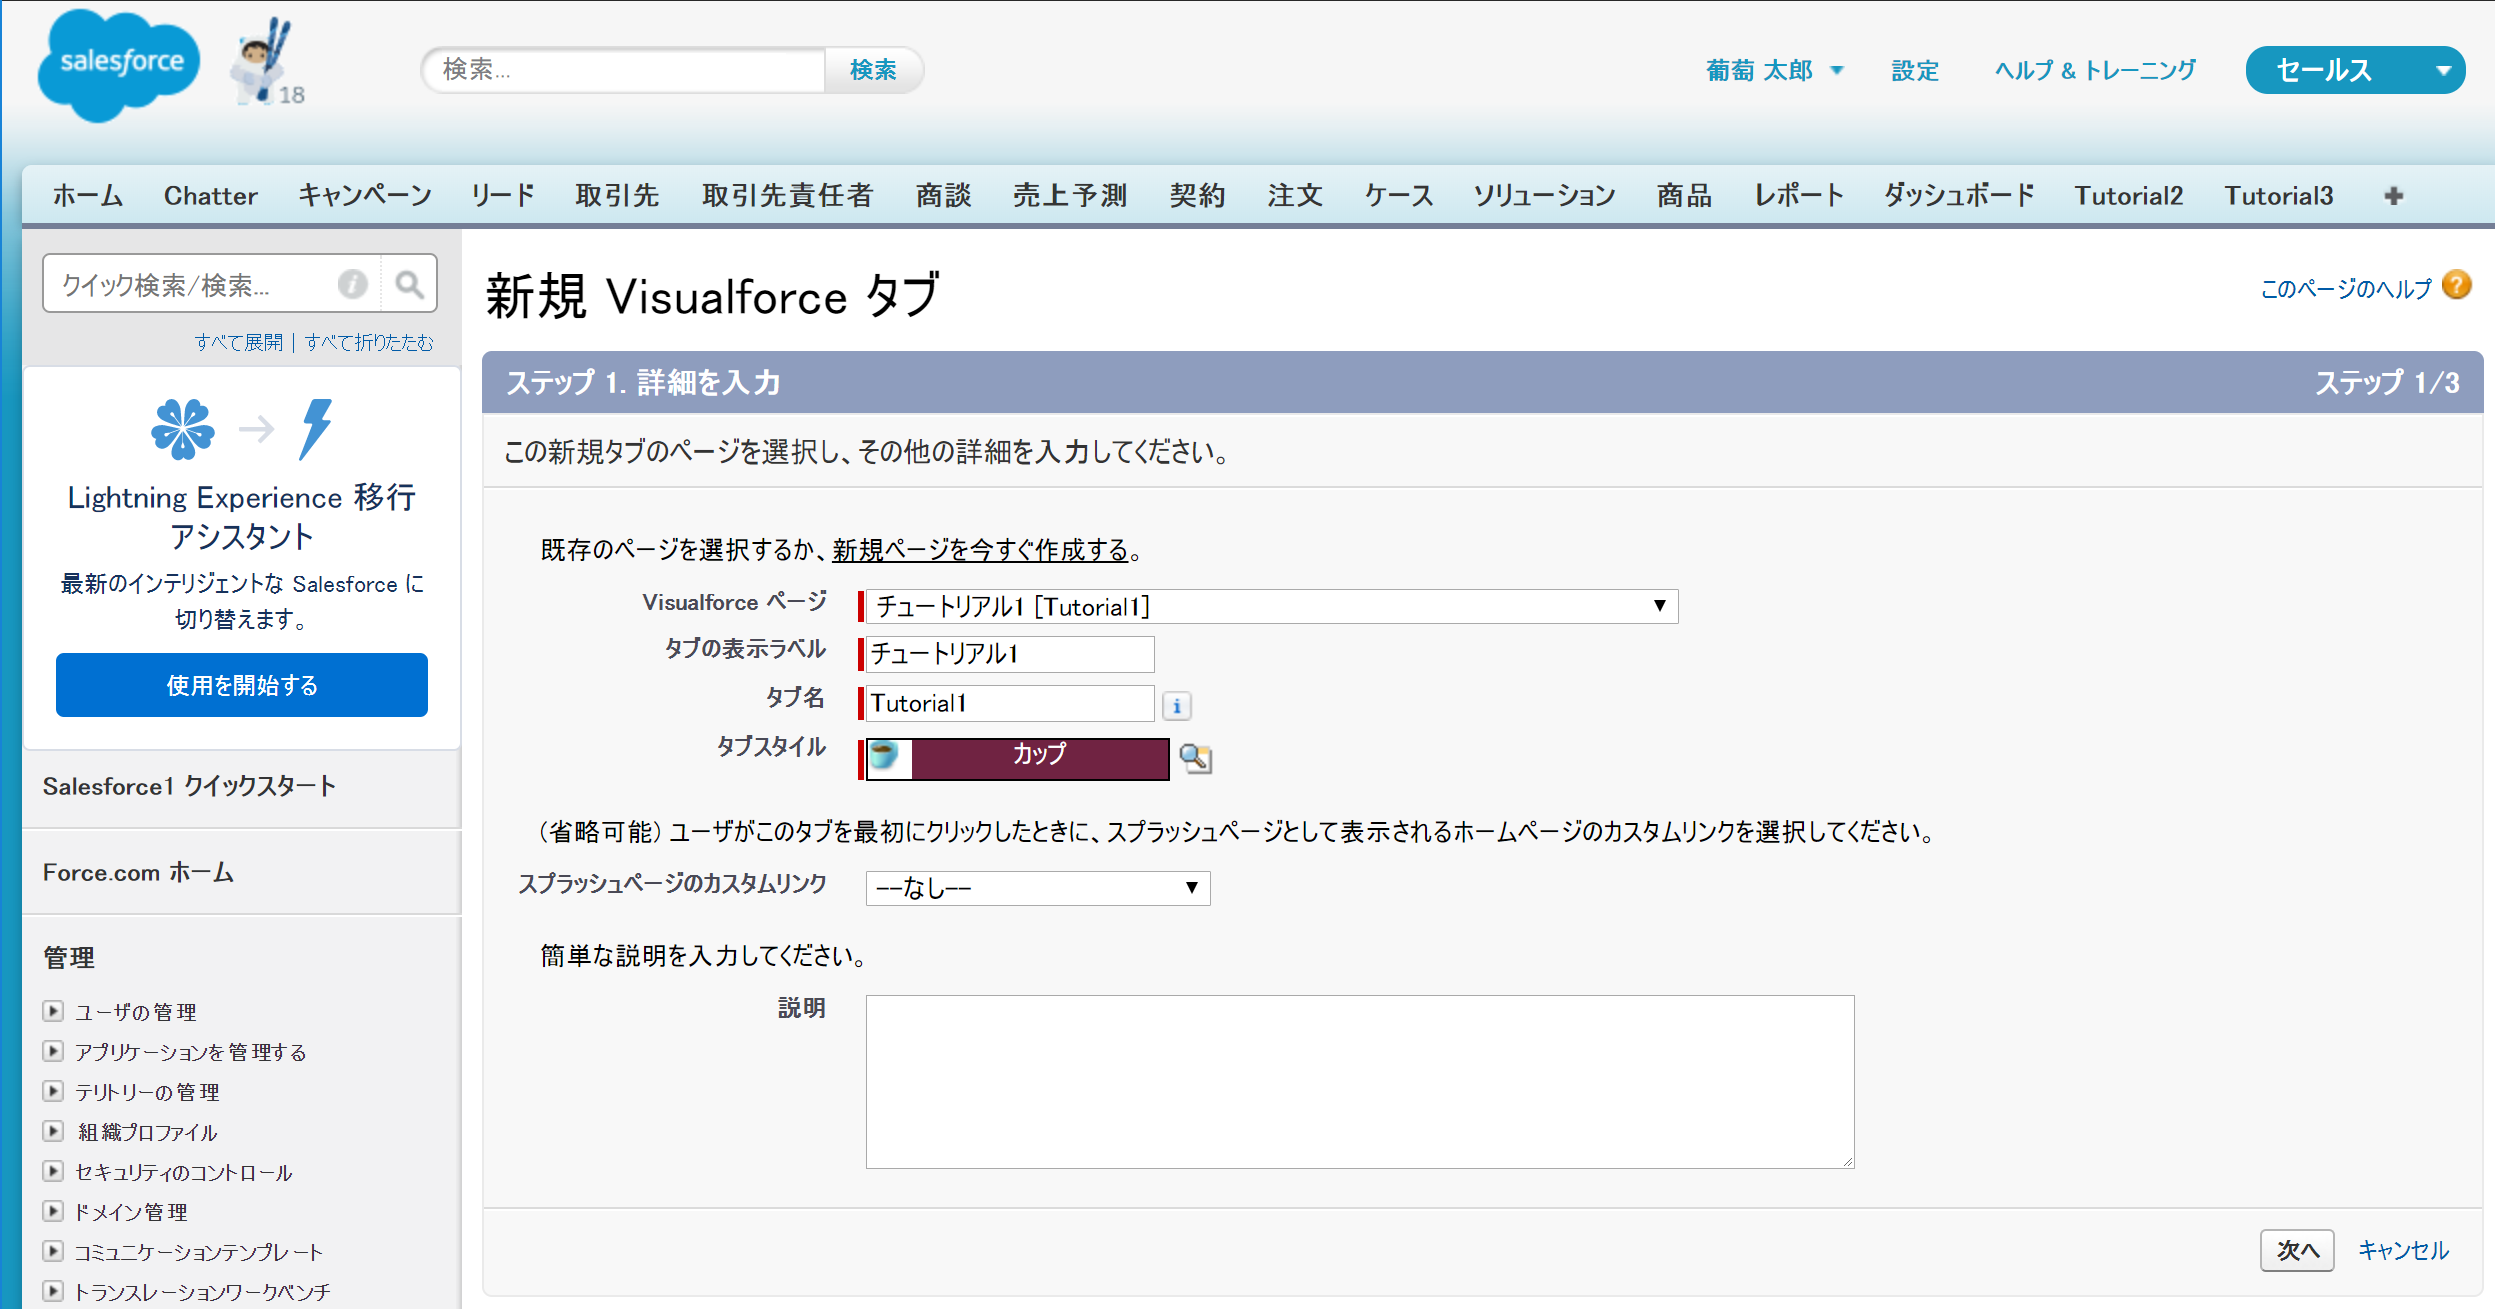Image resolution: width=2495 pixels, height=1309 pixels.
Task: Open the セールス app menu dropdown
Action: pyautogui.click(x=2355, y=70)
